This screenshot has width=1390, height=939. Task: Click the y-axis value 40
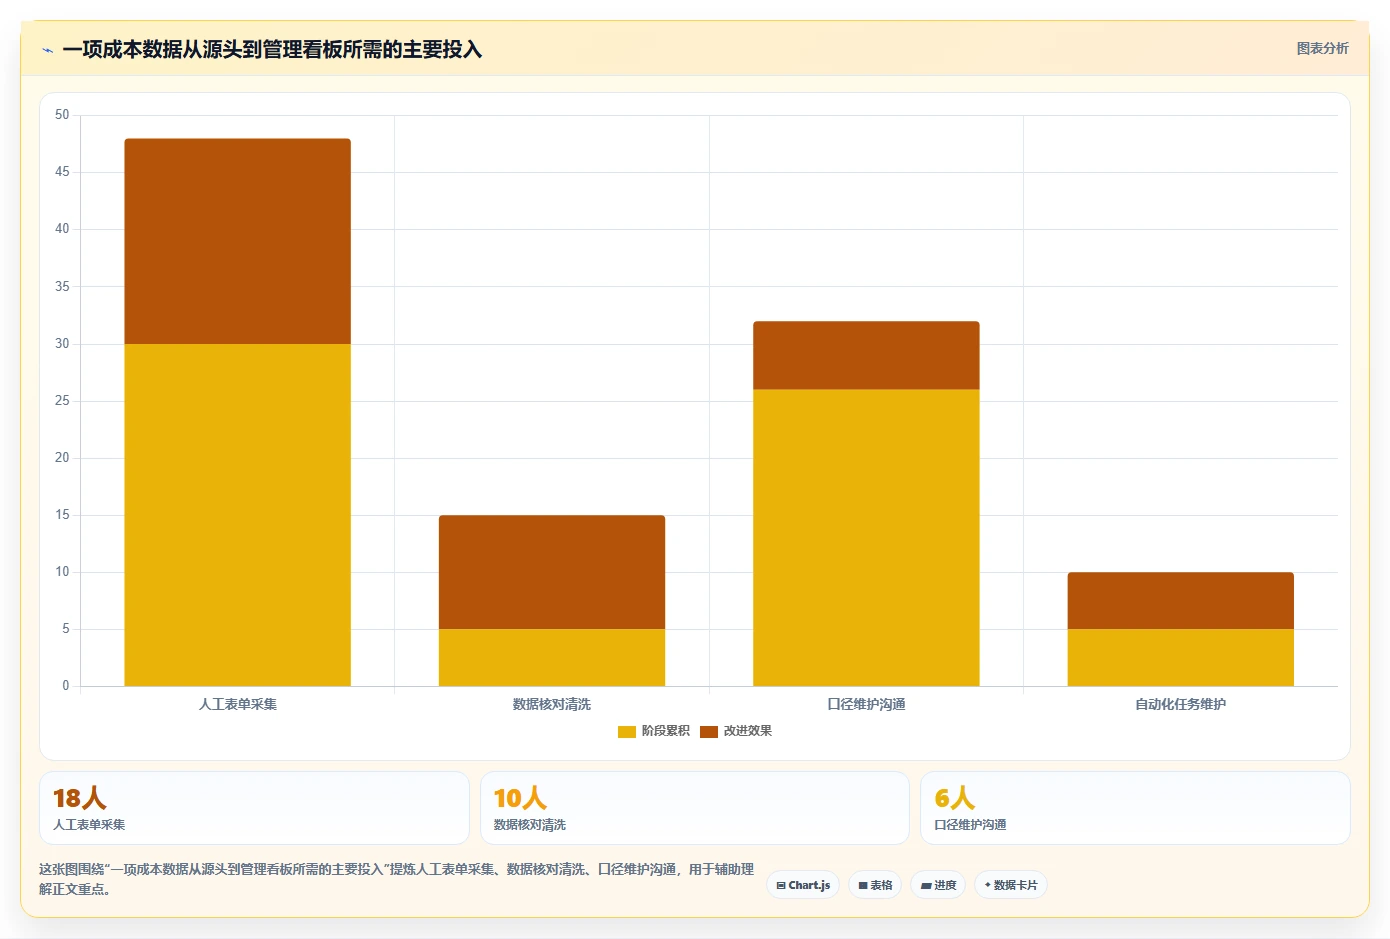click(62, 229)
